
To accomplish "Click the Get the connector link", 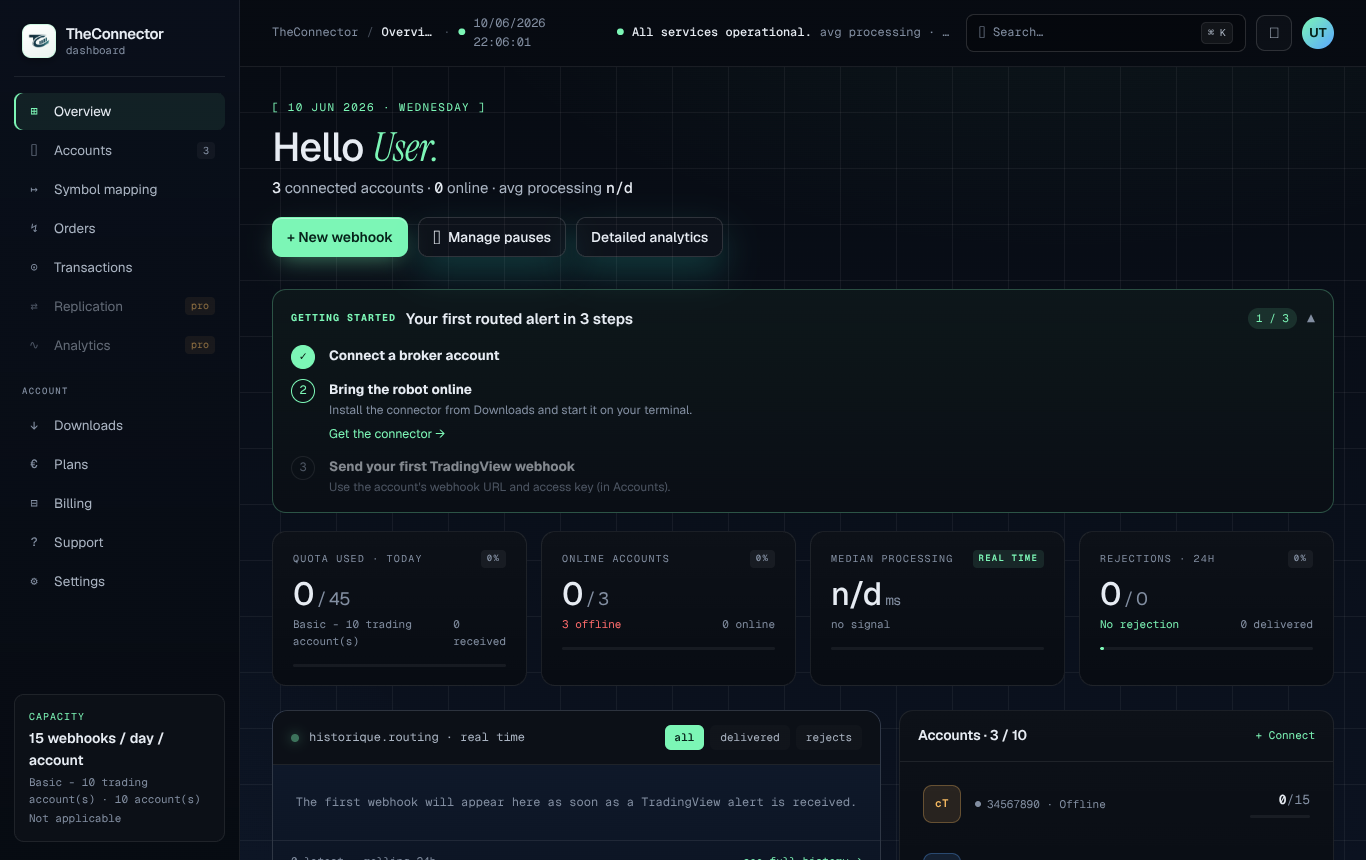I will [387, 434].
